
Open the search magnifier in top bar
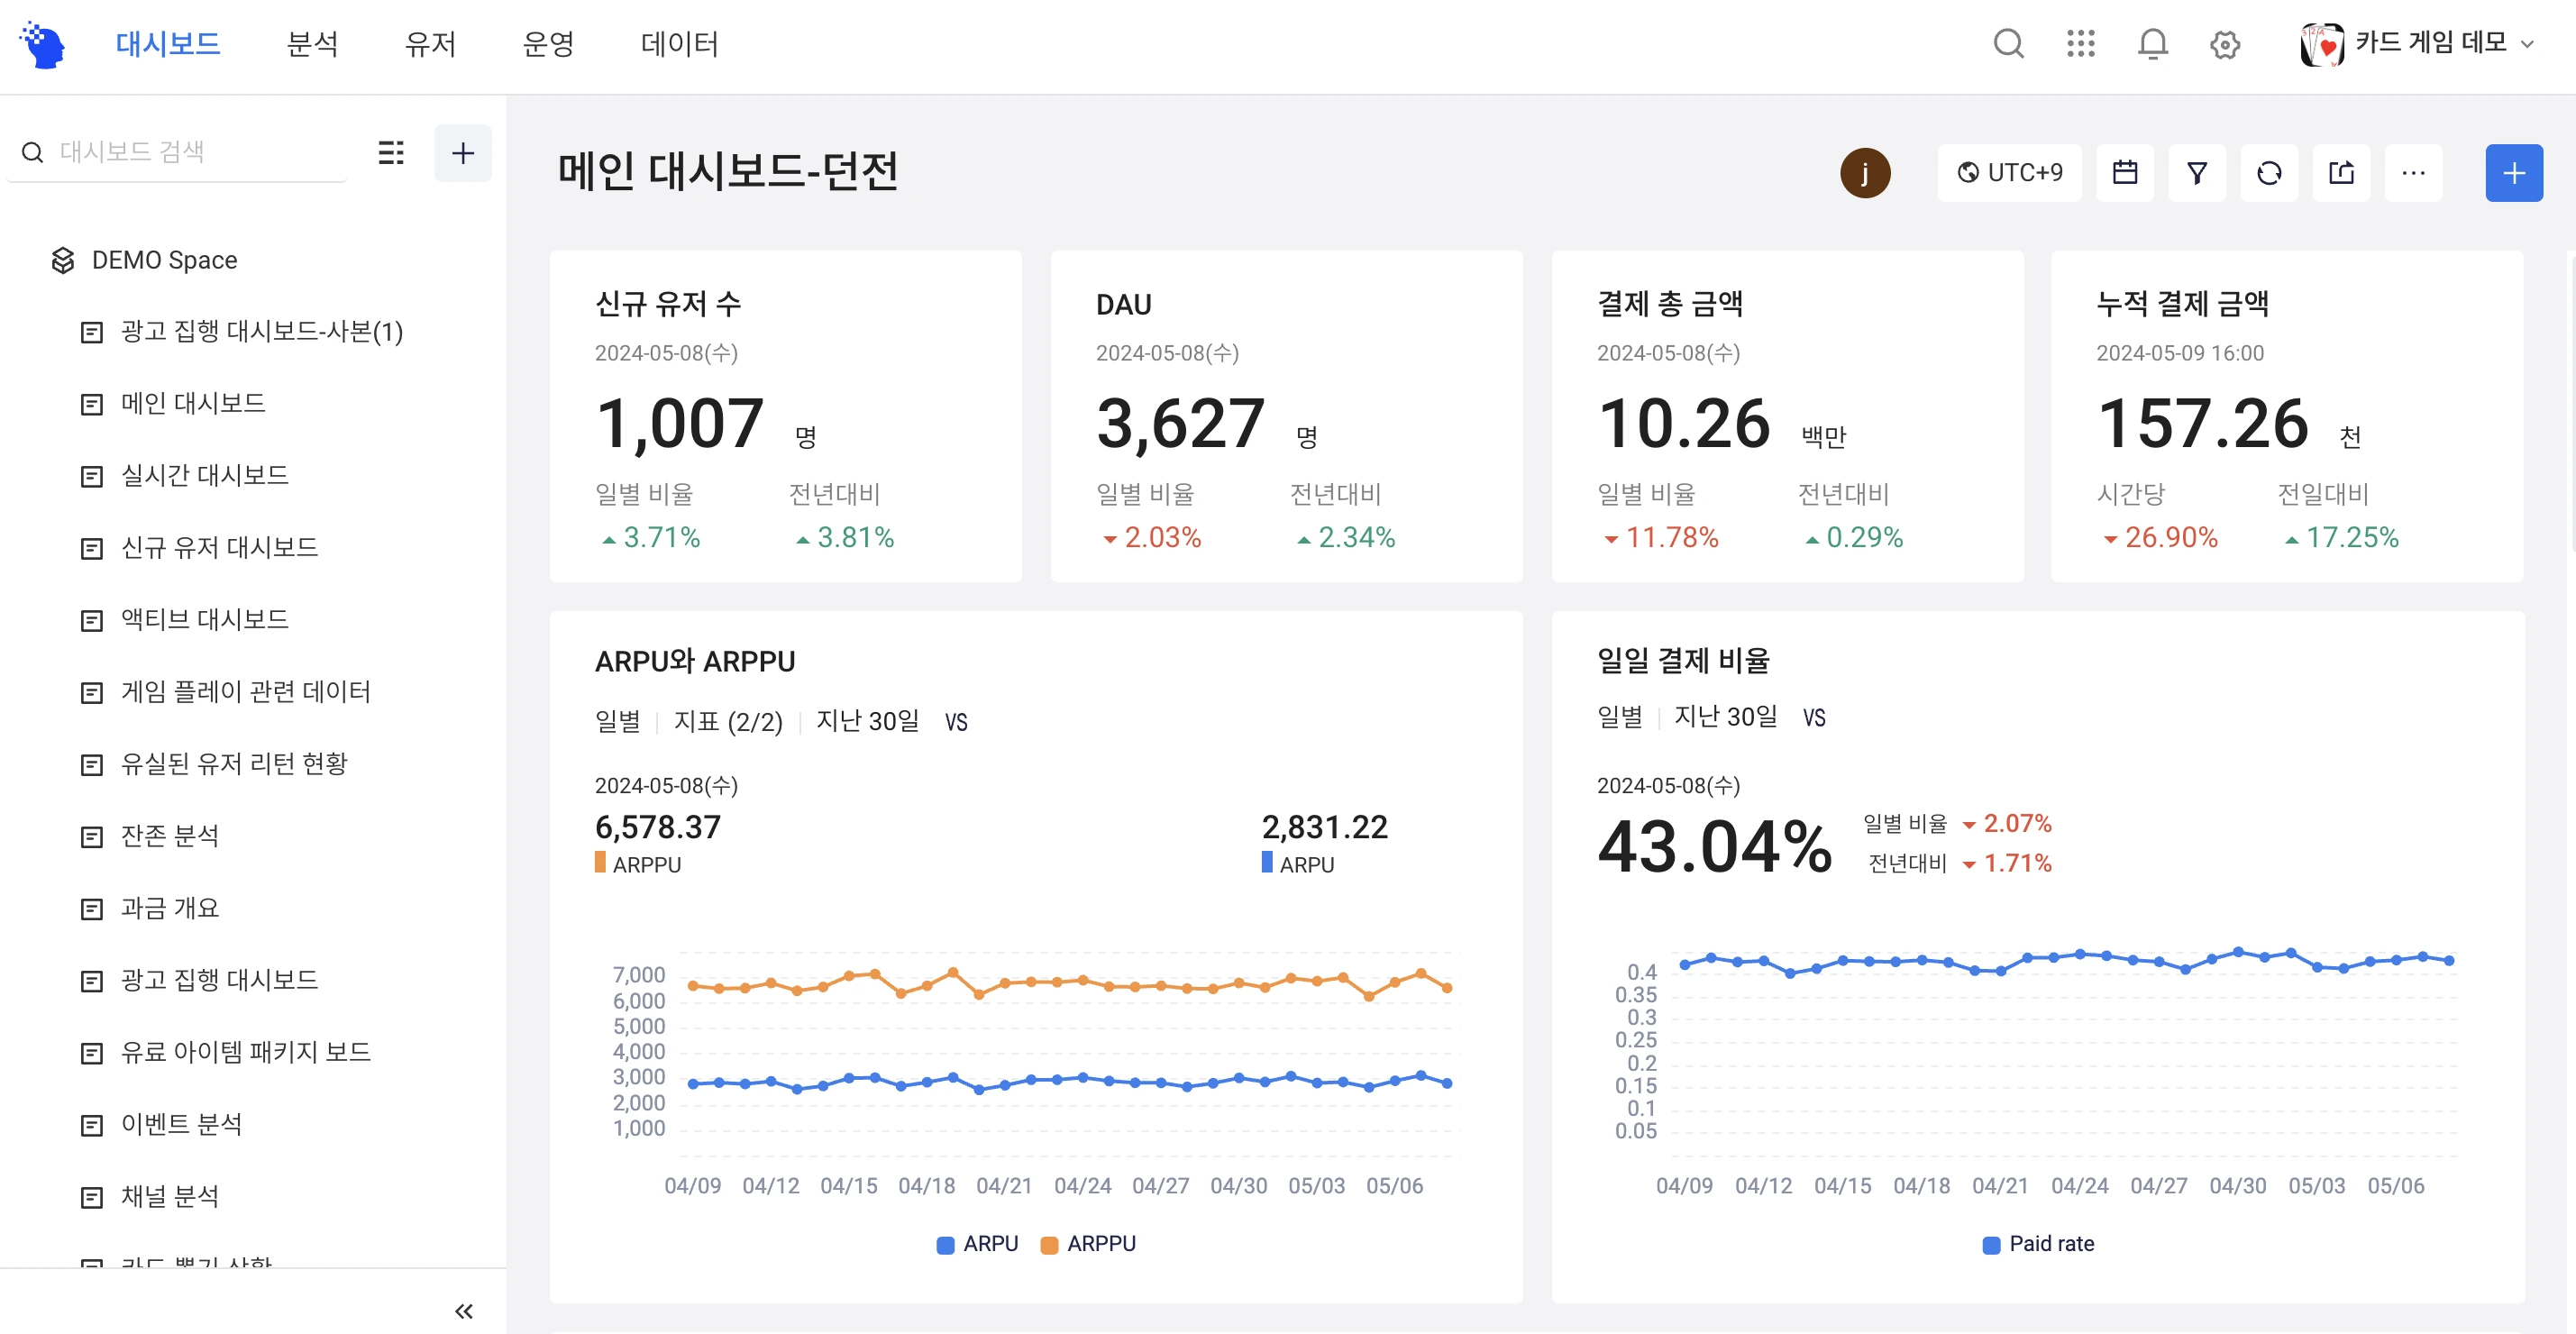point(2008,44)
